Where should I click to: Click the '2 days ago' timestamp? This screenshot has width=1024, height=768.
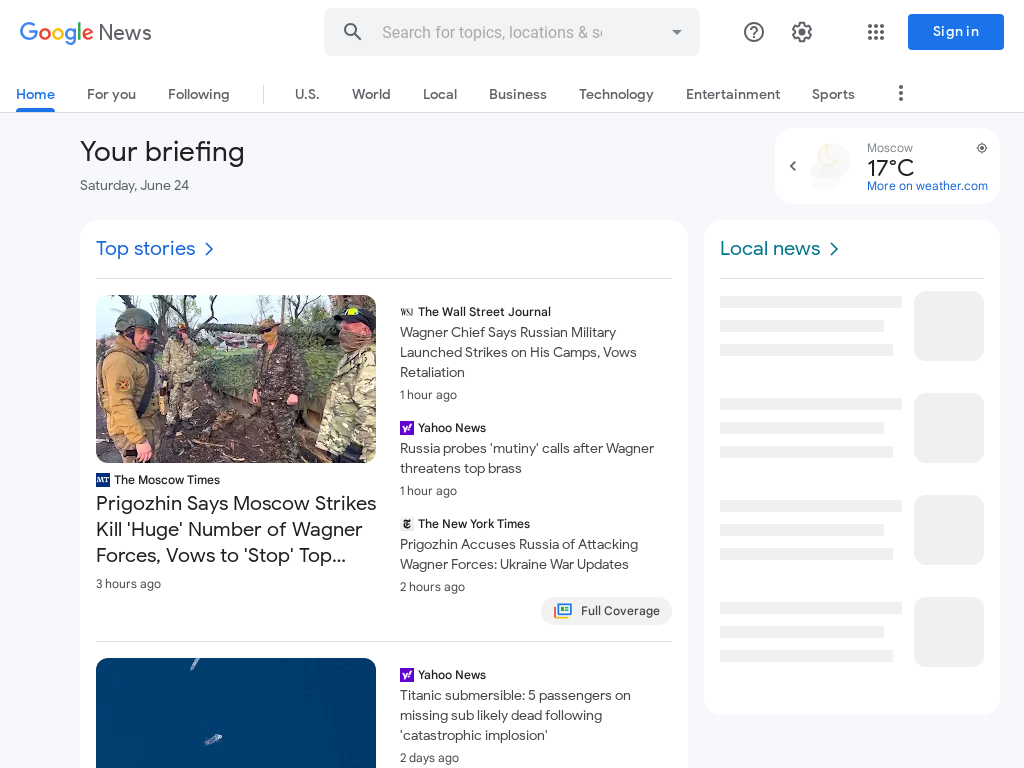point(430,758)
